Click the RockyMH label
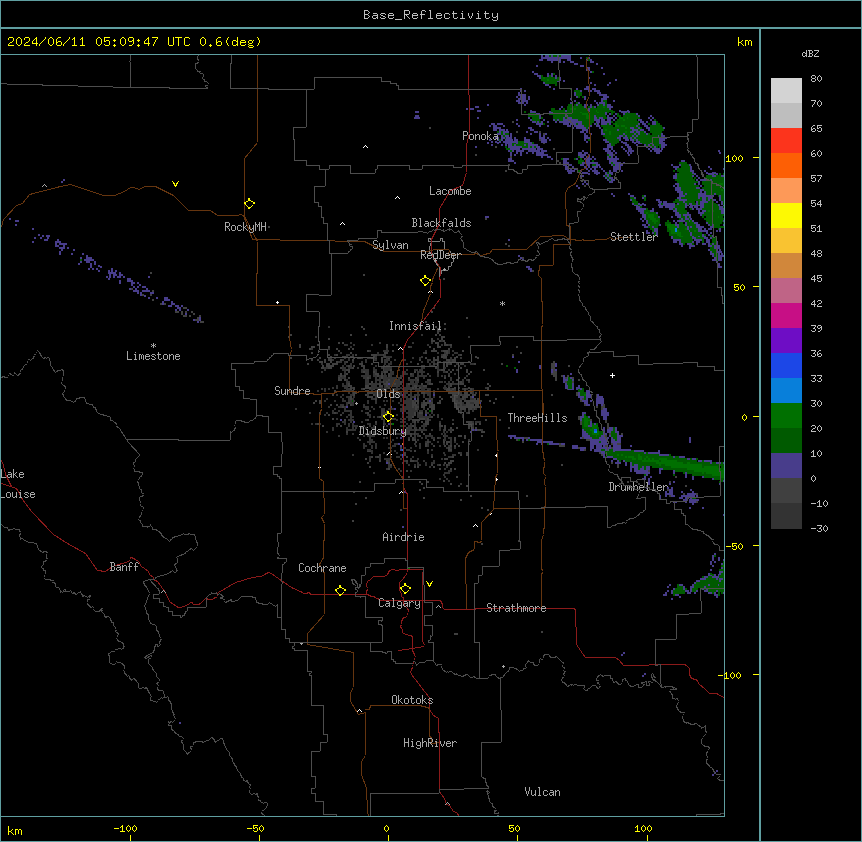 coord(245,227)
